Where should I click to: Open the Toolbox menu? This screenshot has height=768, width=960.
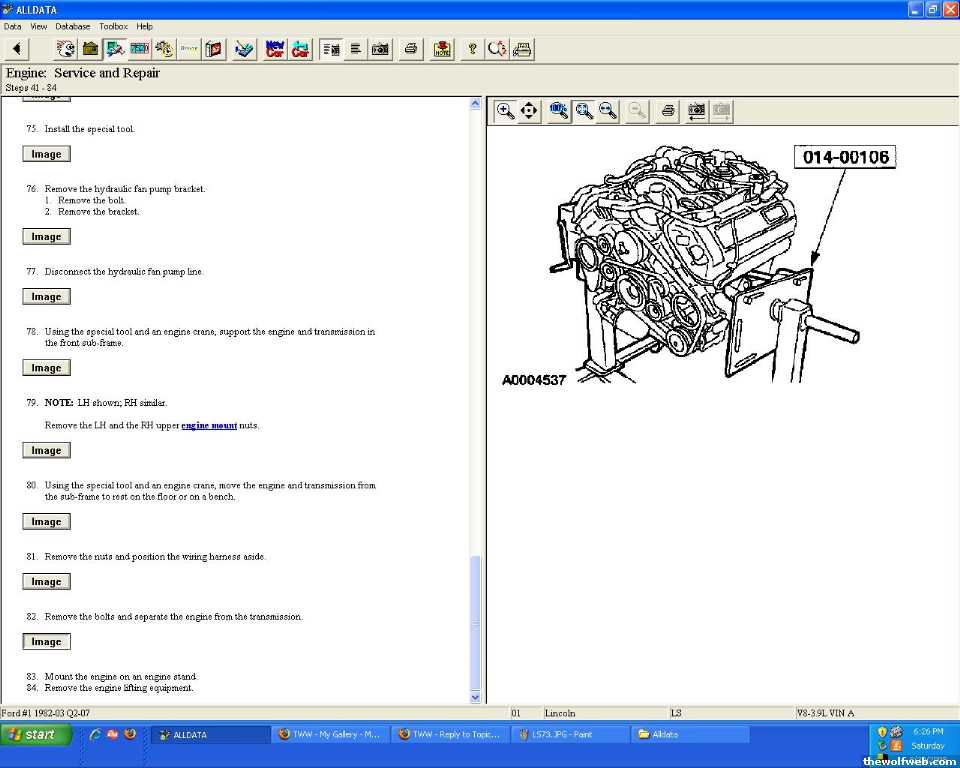[x=113, y=26]
